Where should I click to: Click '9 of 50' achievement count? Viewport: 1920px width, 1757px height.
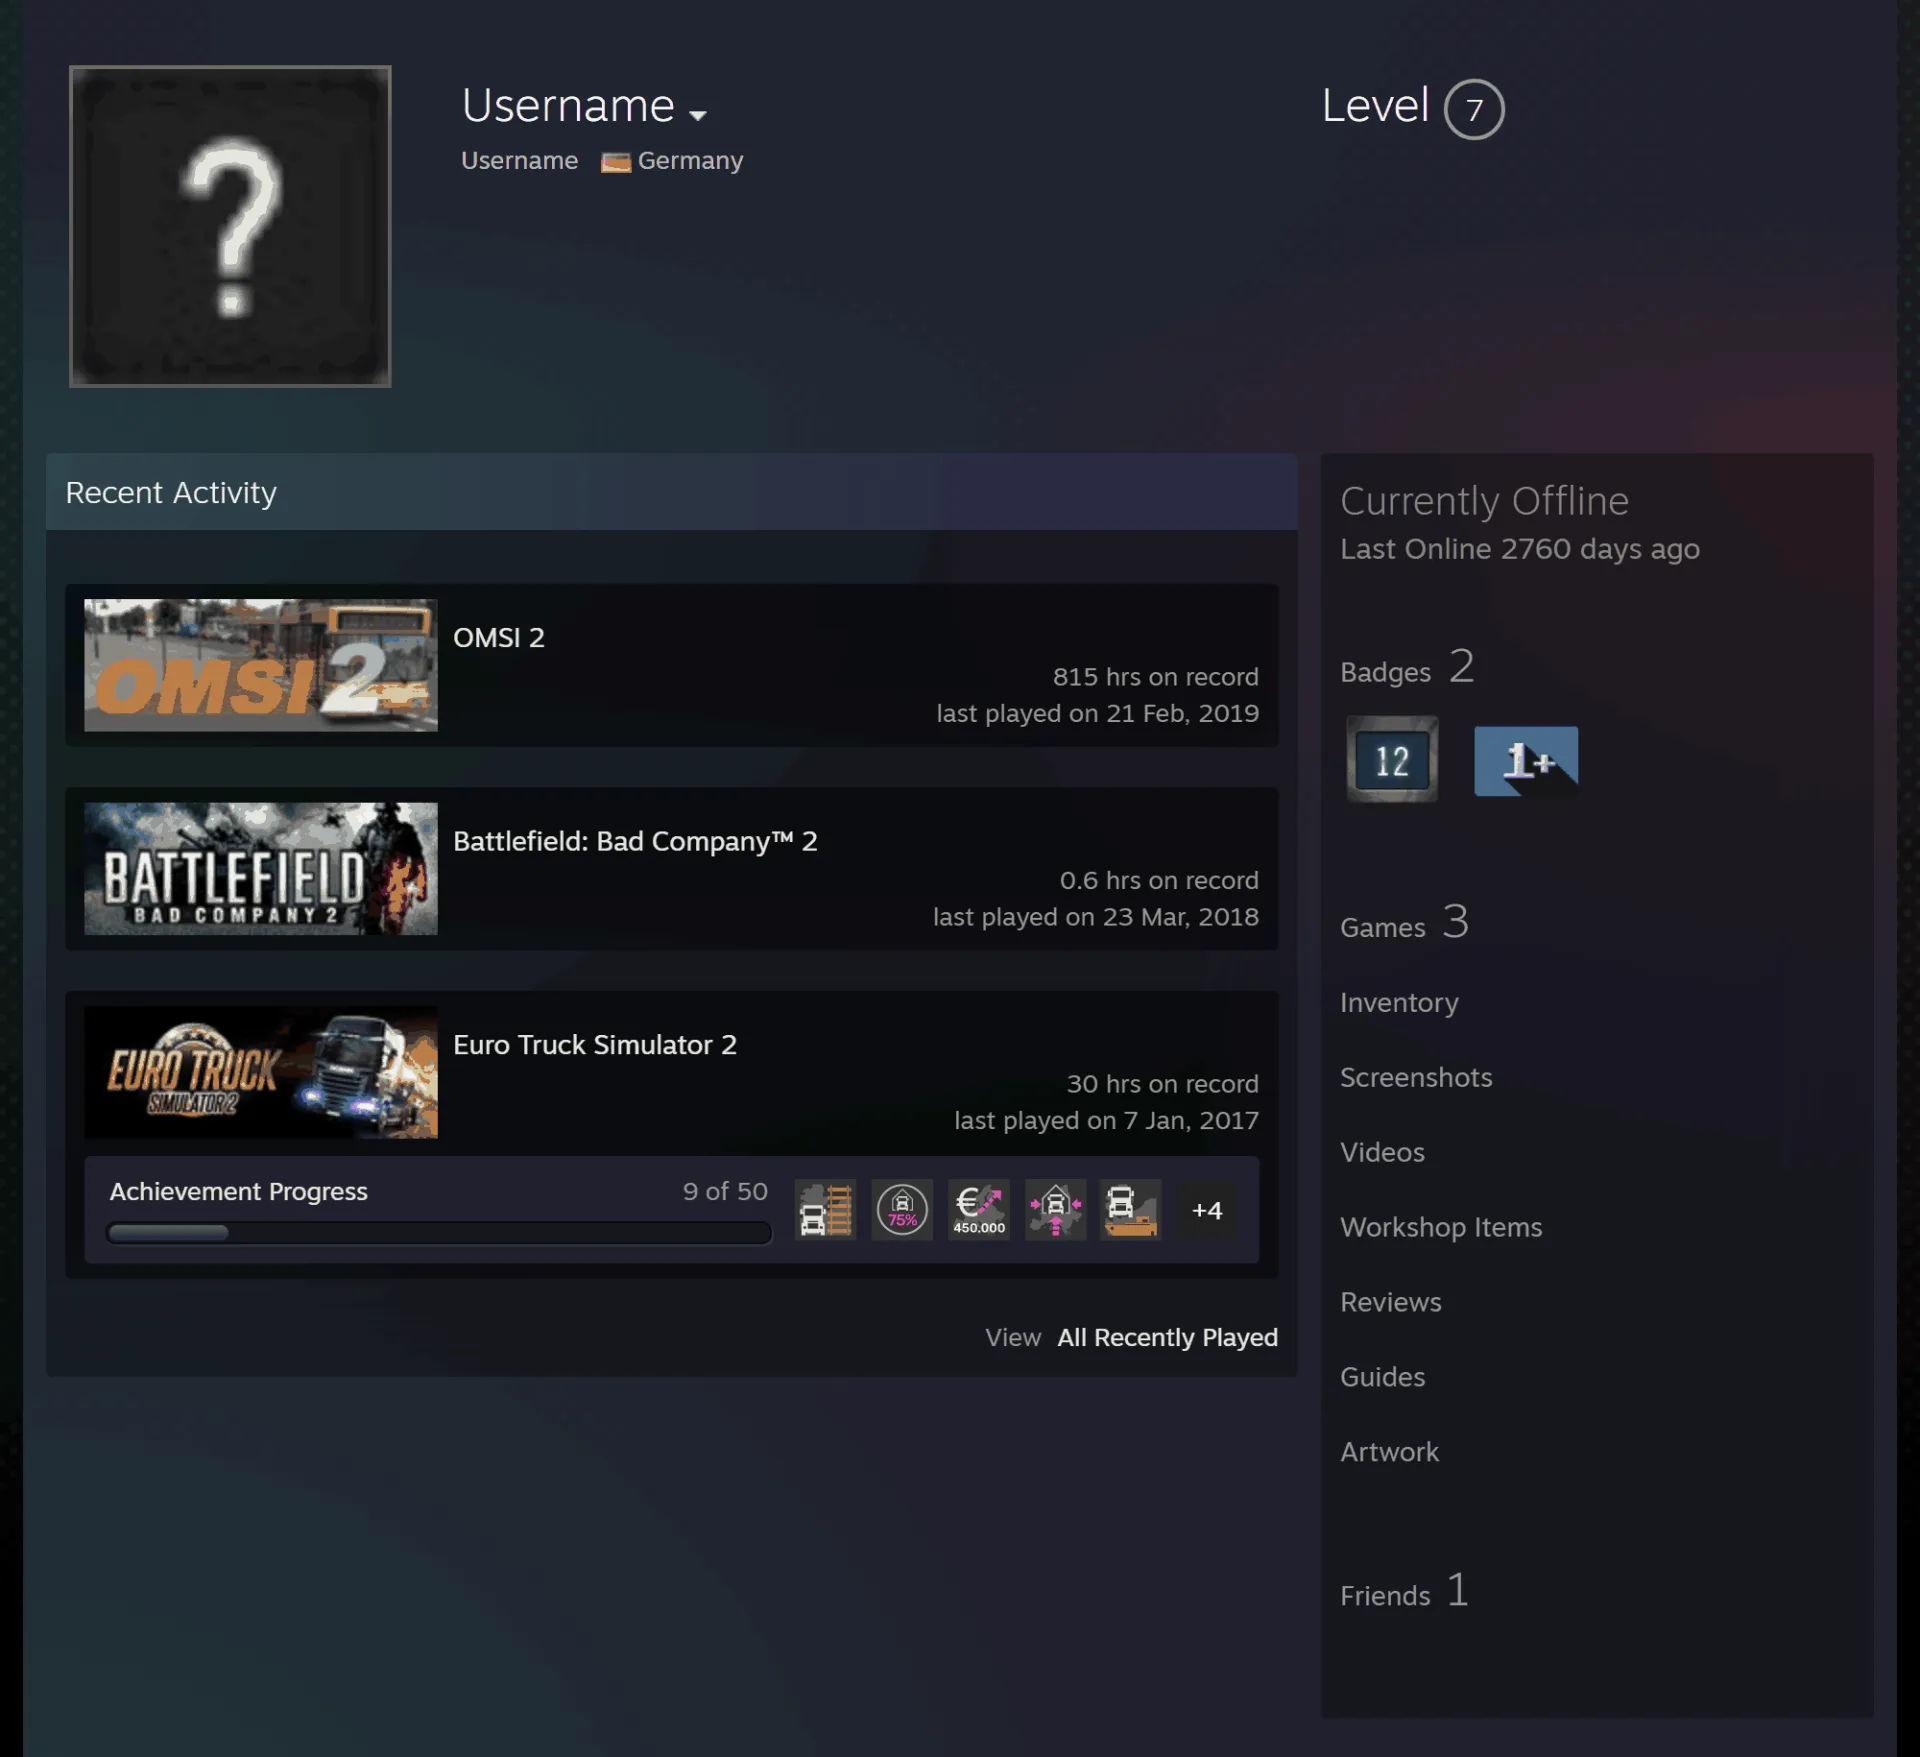[725, 1191]
